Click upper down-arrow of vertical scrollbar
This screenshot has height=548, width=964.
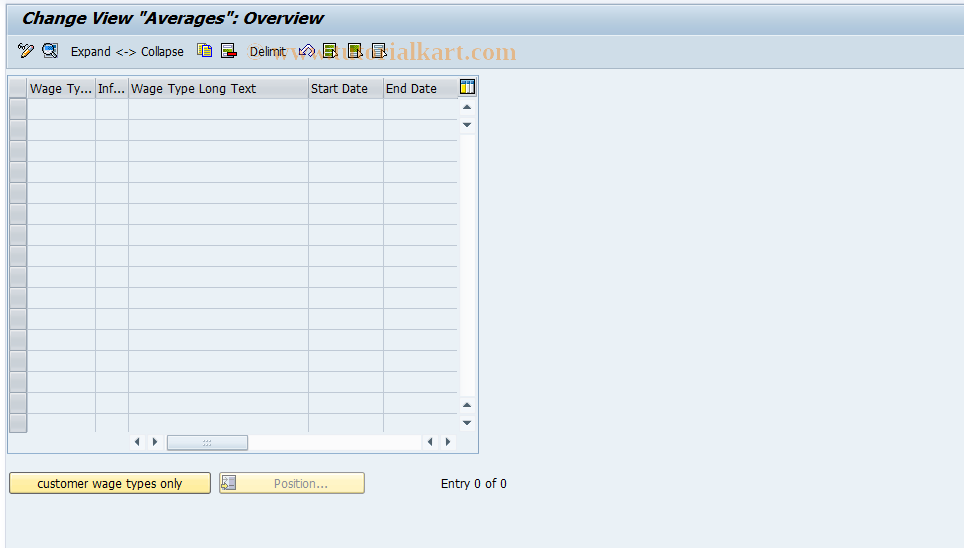pyautogui.click(x=467, y=125)
